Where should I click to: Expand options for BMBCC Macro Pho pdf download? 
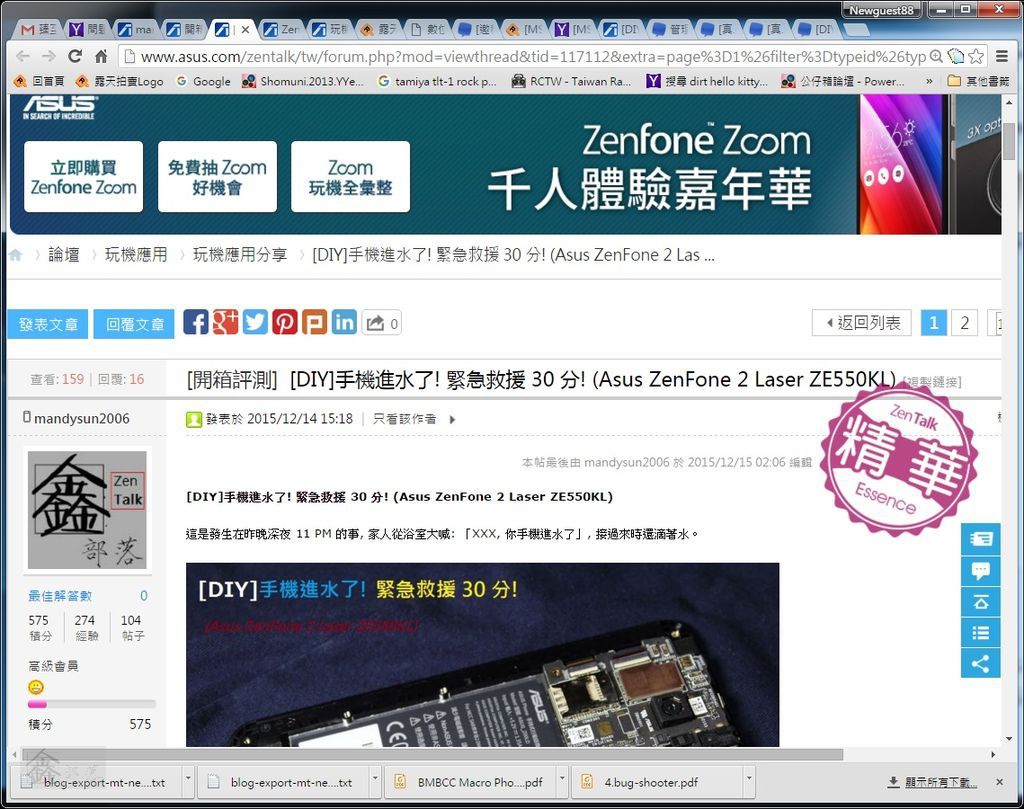click(562, 778)
